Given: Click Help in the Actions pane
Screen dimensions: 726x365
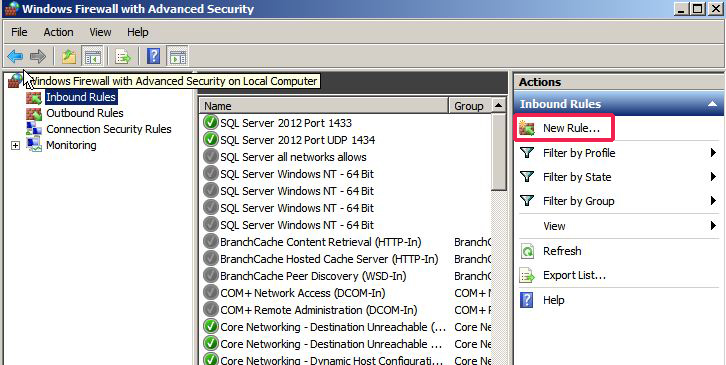Looking at the screenshot, I should (x=554, y=300).
